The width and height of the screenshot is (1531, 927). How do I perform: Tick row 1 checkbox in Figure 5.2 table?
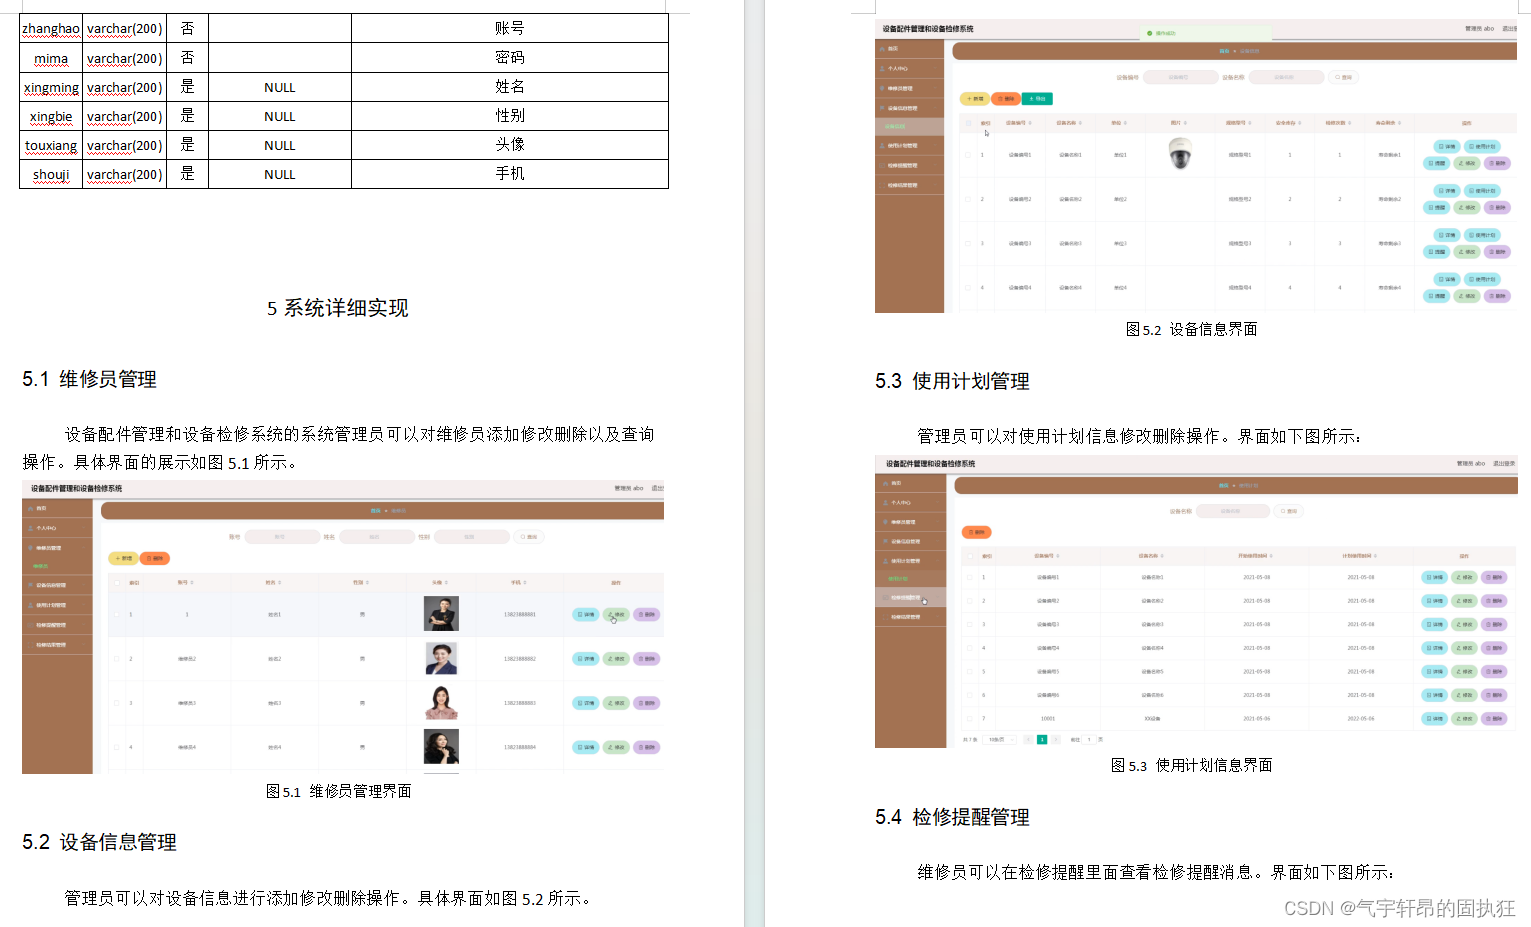pos(968,155)
